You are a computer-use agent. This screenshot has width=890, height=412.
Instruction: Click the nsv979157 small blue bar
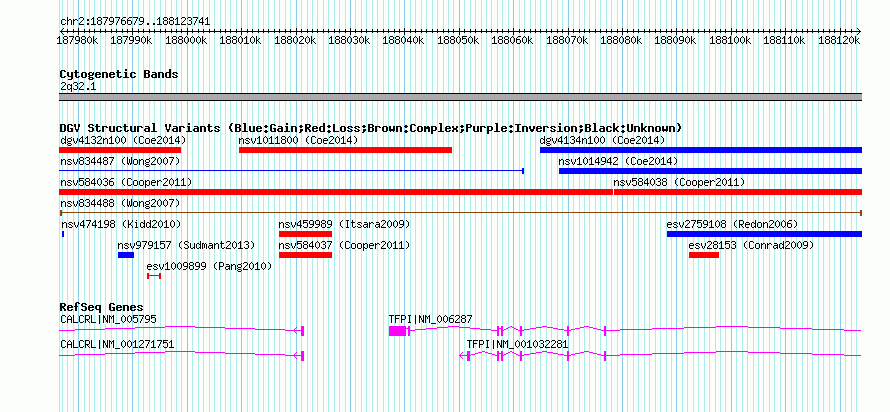(x=125, y=255)
